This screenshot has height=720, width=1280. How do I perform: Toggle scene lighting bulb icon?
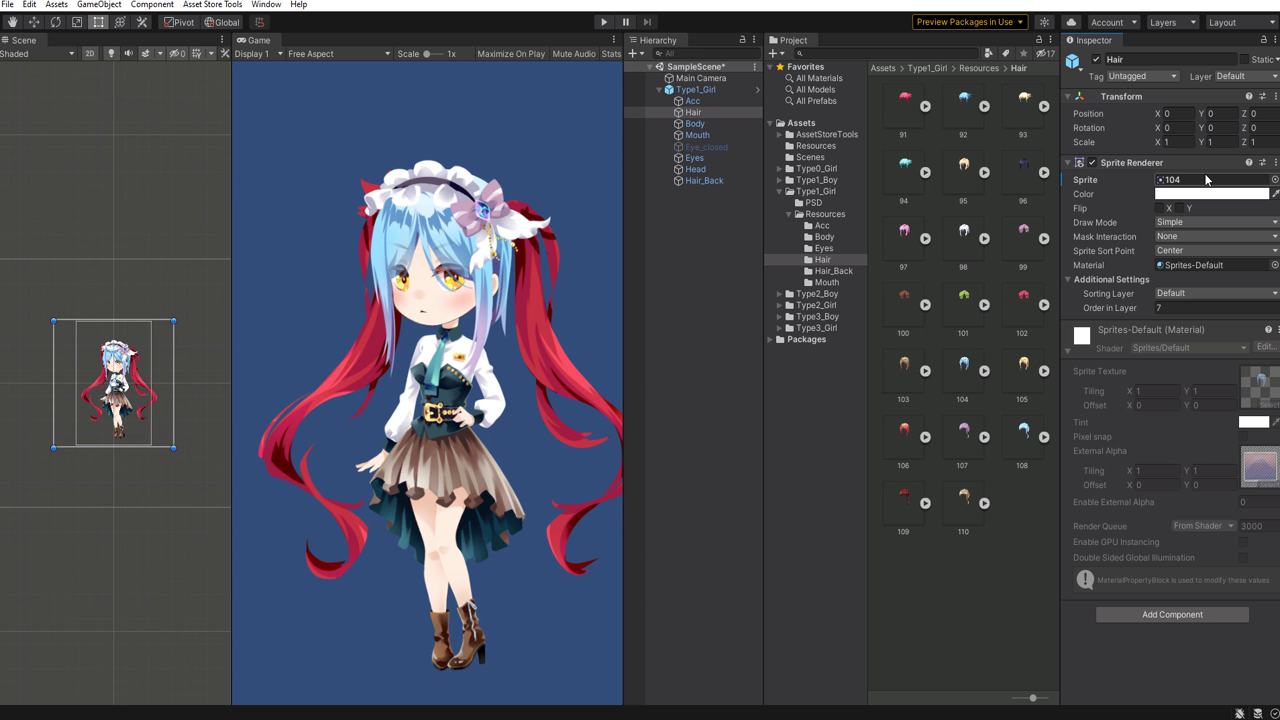[x=111, y=53]
